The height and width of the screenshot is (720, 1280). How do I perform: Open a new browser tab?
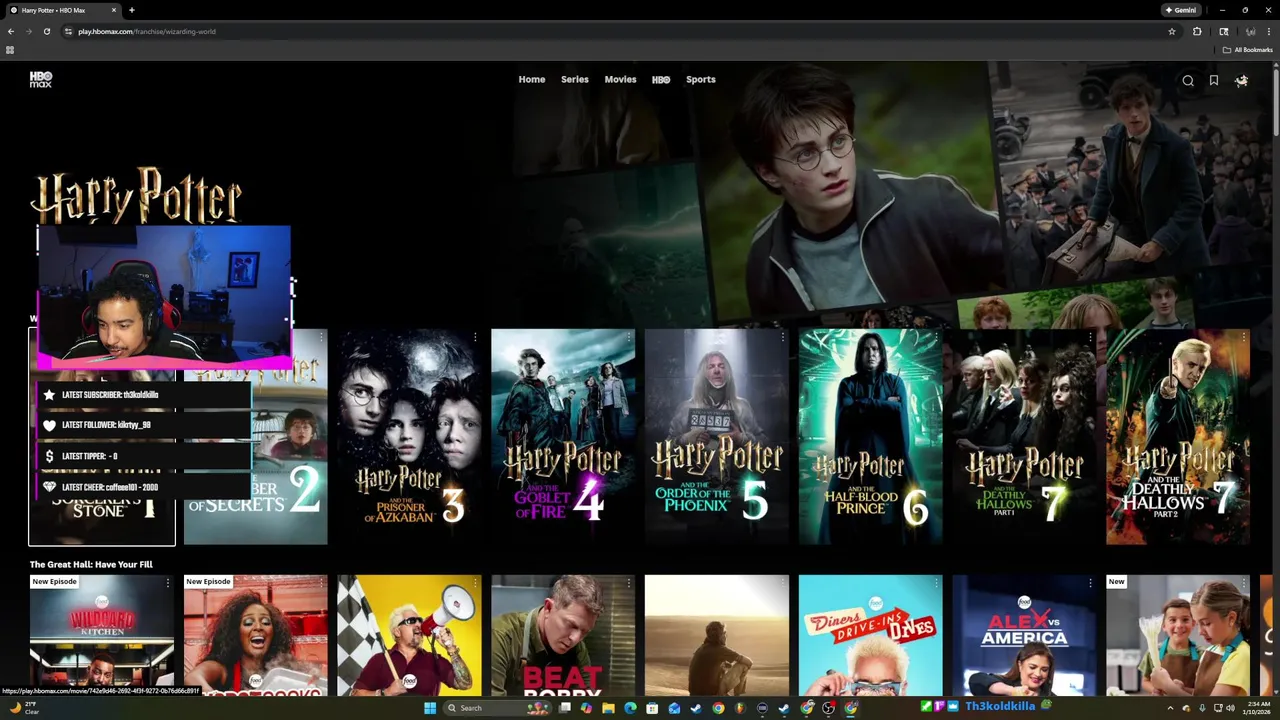pyautogui.click(x=132, y=10)
